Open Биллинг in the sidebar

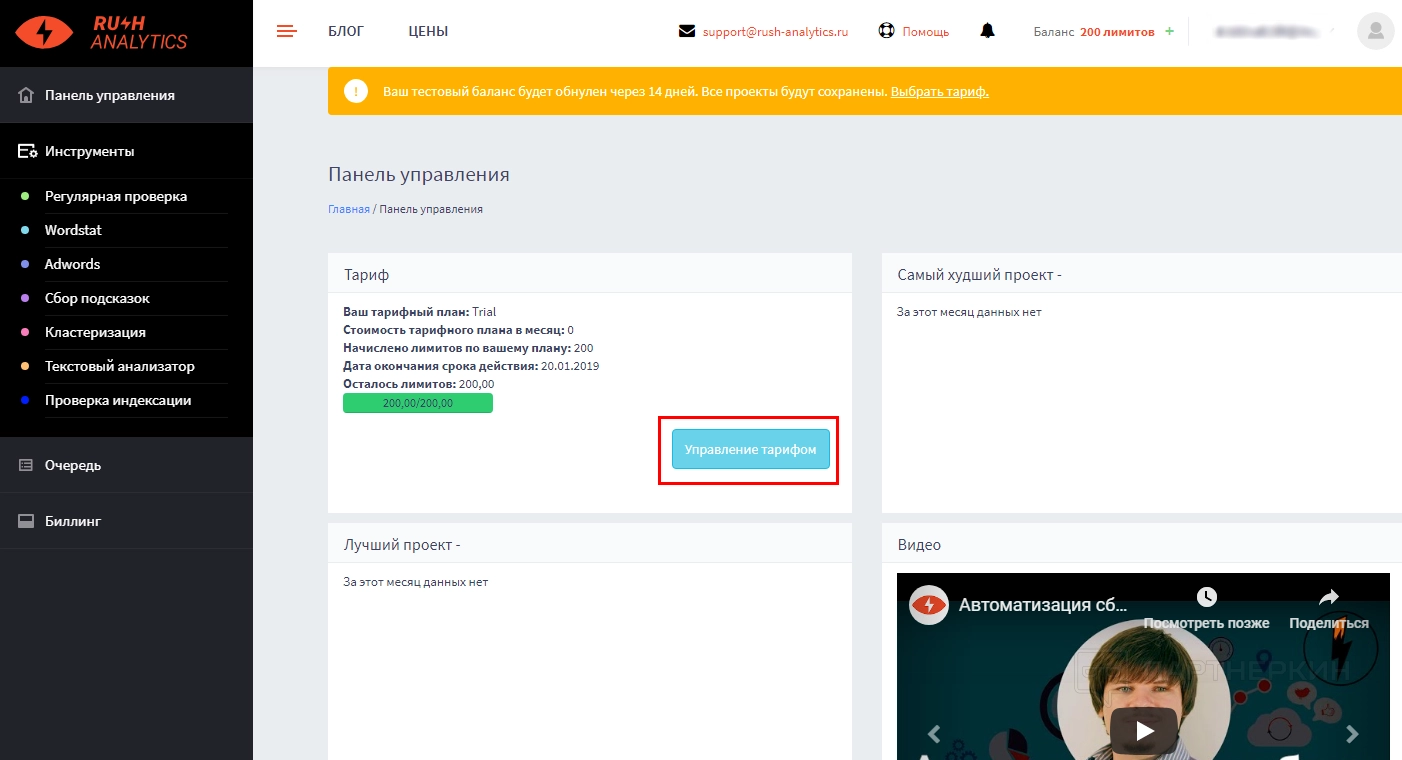pyautogui.click(x=126, y=521)
